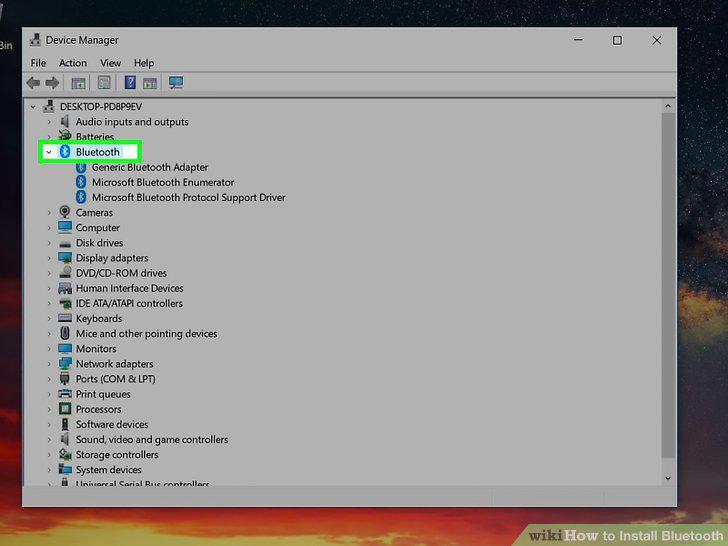Click the scrollbar down arrow
Viewport: 728px width, 546px height.
click(668, 478)
